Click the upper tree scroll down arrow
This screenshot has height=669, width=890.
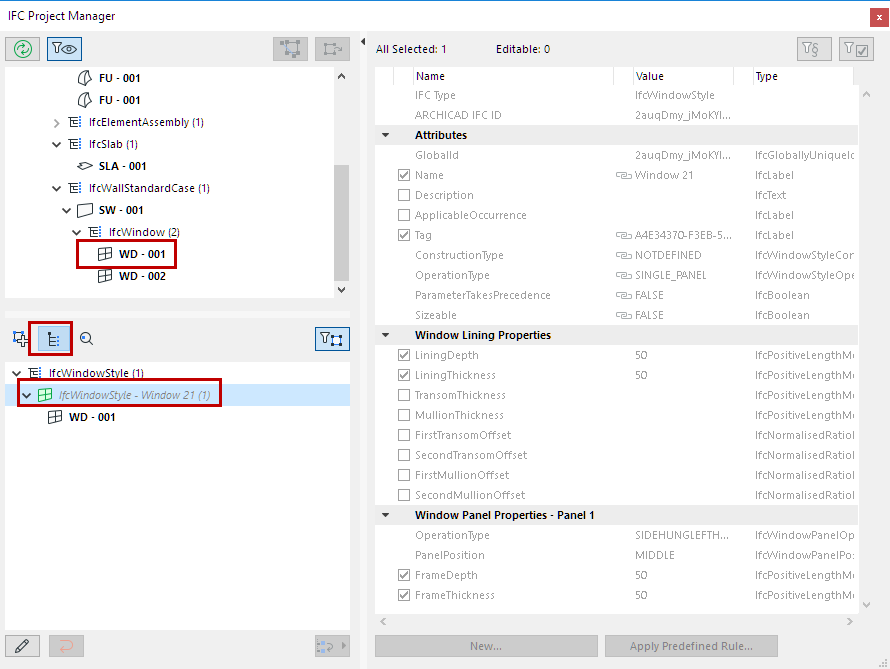[341, 289]
